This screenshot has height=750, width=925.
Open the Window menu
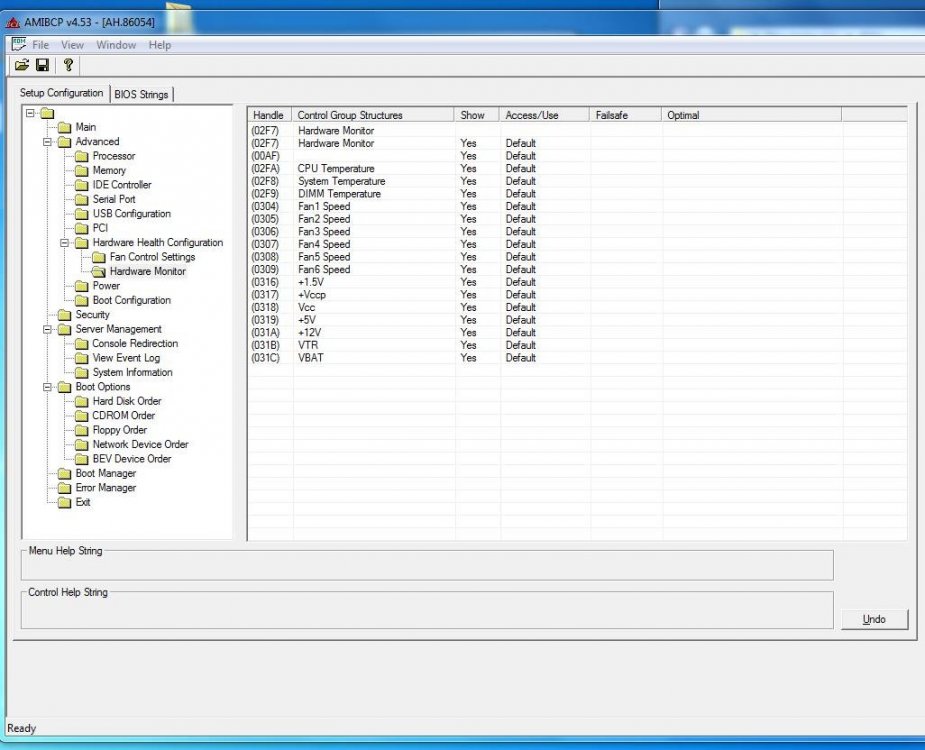tap(116, 45)
